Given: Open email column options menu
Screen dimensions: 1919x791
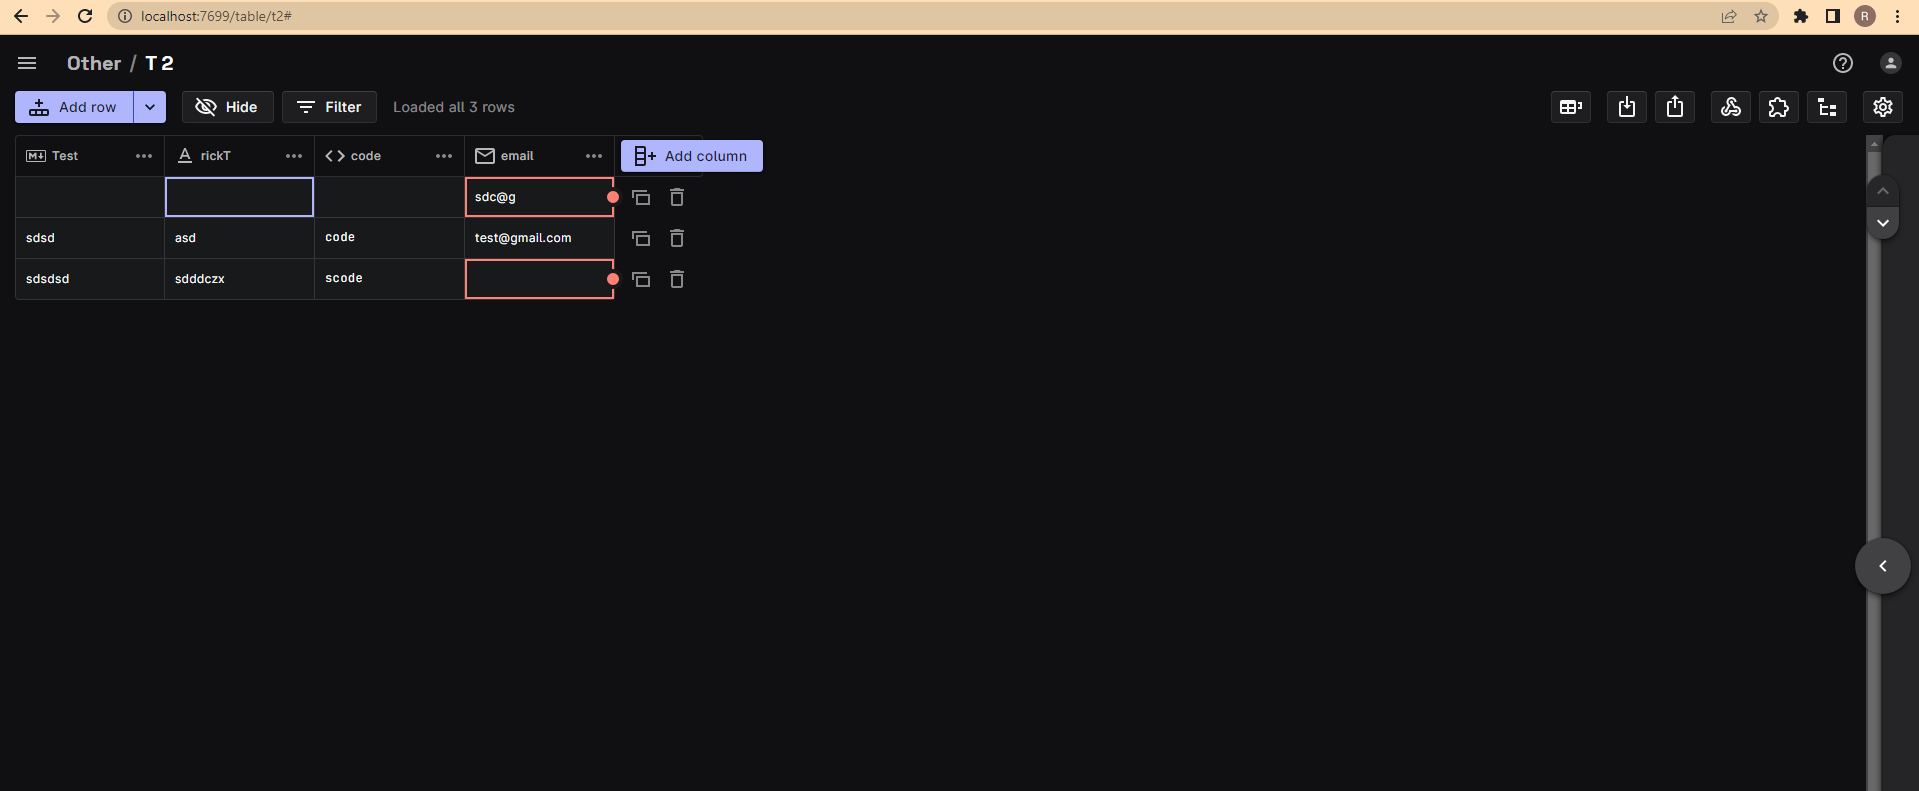Looking at the screenshot, I should point(594,156).
